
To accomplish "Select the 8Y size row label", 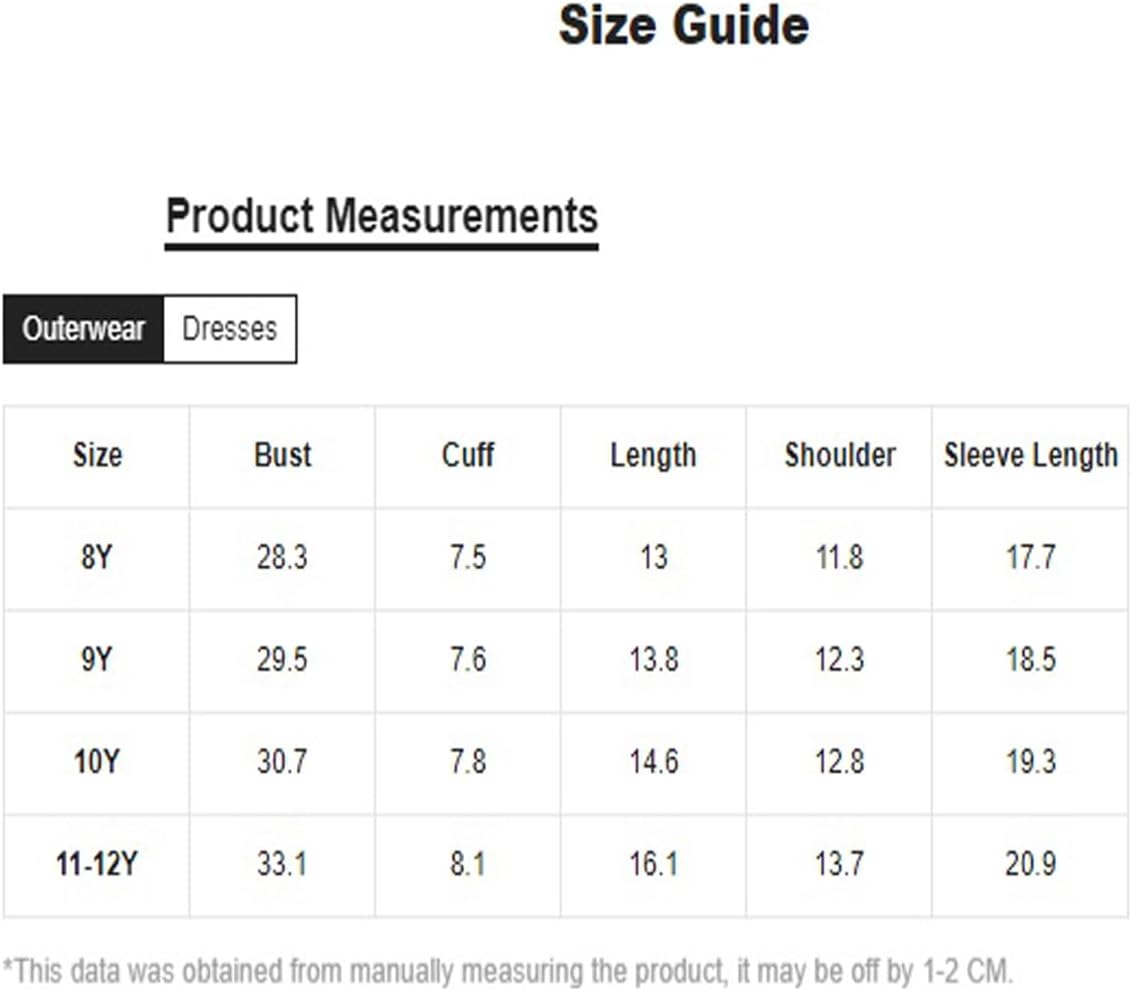I will [97, 557].
